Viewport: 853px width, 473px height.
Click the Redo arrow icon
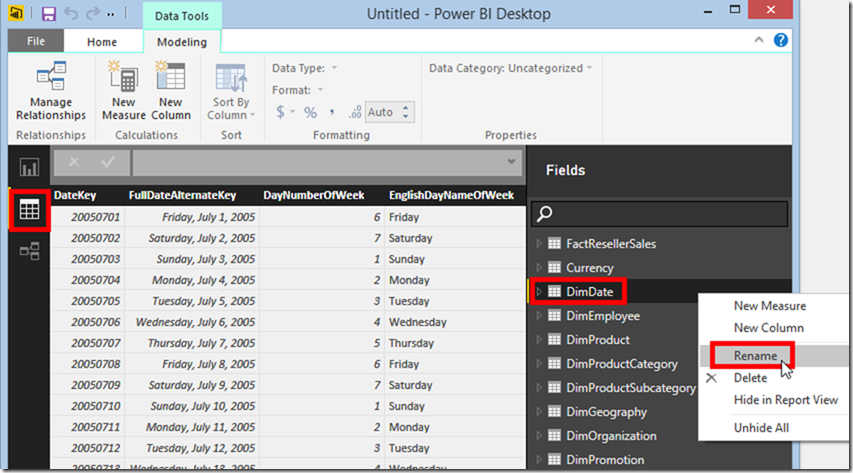pos(92,14)
